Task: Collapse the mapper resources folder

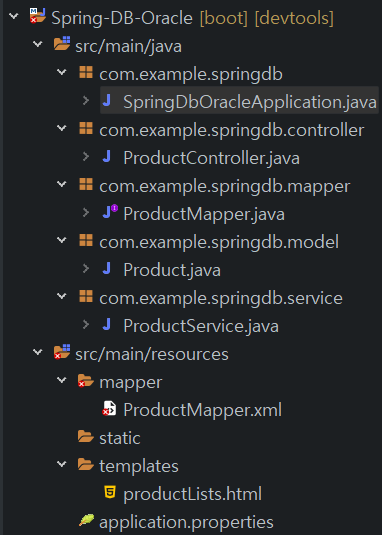Action: (x=61, y=380)
